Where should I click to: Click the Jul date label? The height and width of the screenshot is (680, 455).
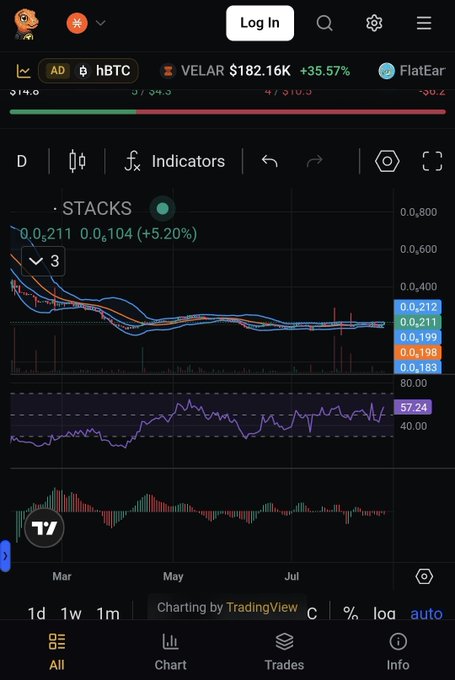[x=292, y=576]
